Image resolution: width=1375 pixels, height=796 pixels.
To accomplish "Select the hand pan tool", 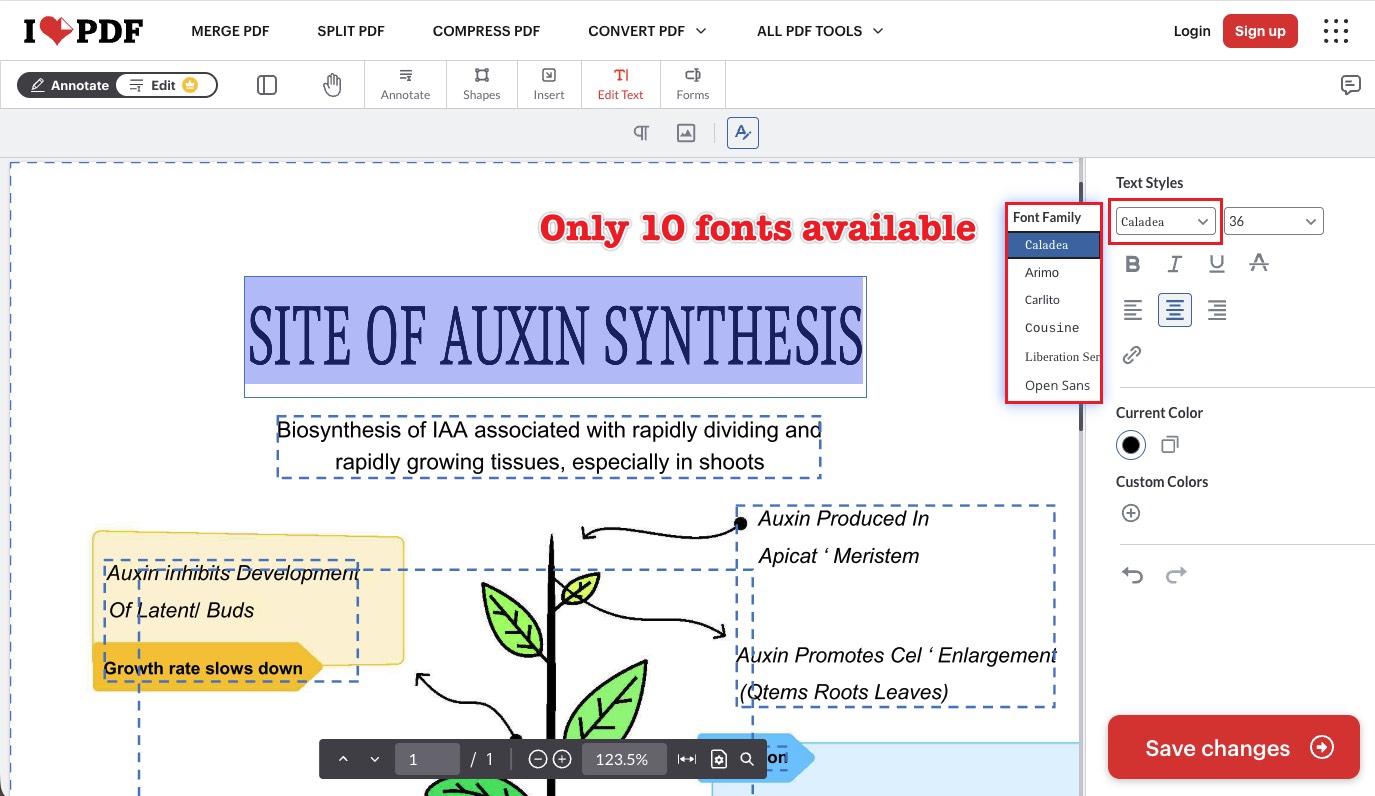I will coord(332,85).
